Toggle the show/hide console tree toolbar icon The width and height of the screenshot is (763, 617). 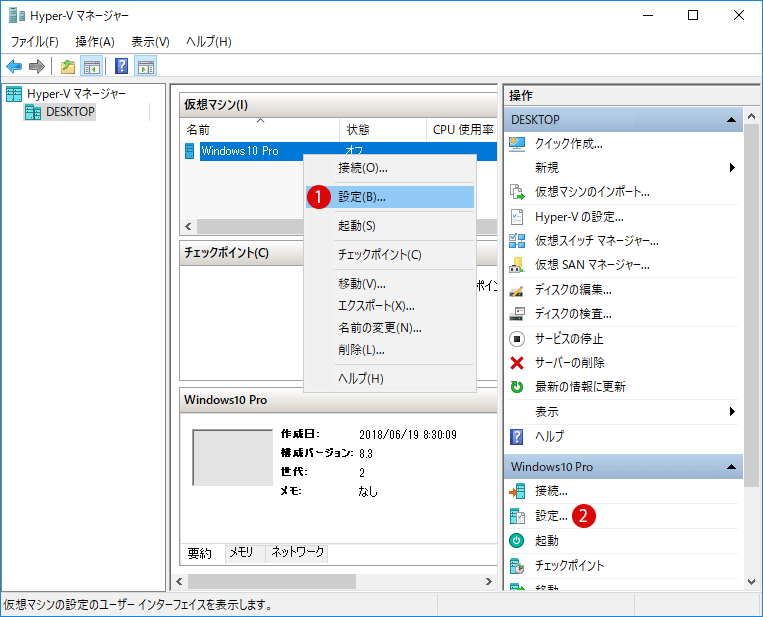pyautogui.click(x=91, y=66)
